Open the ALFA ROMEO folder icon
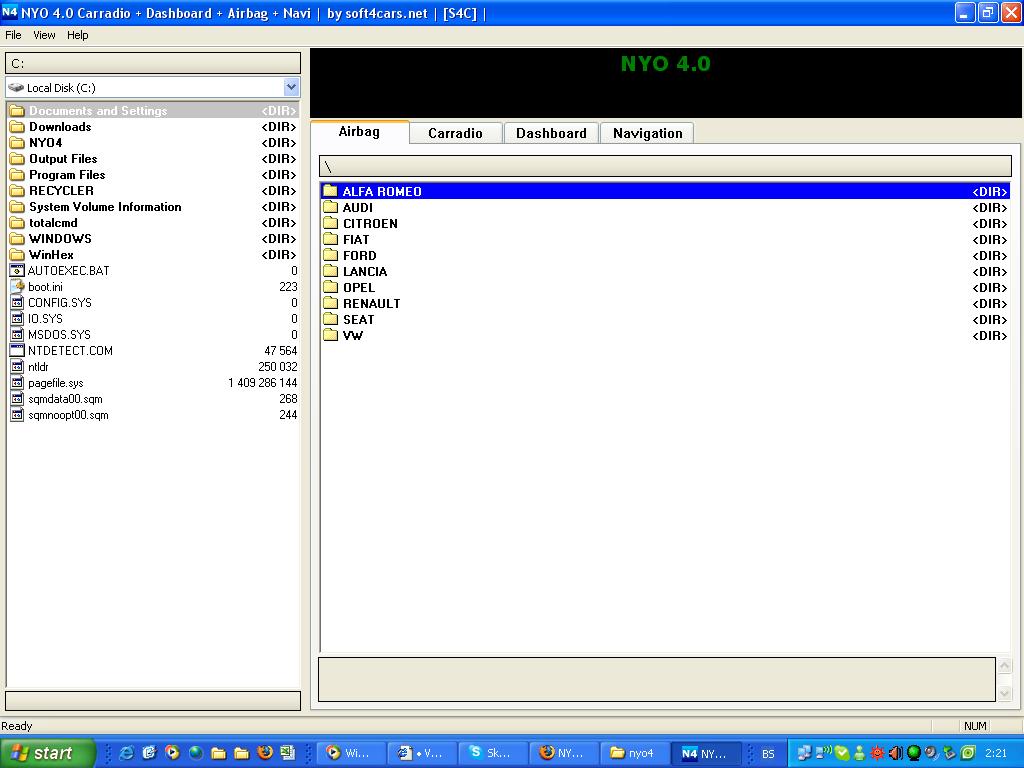Image resolution: width=1024 pixels, height=768 pixels. click(x=331, y=191)
